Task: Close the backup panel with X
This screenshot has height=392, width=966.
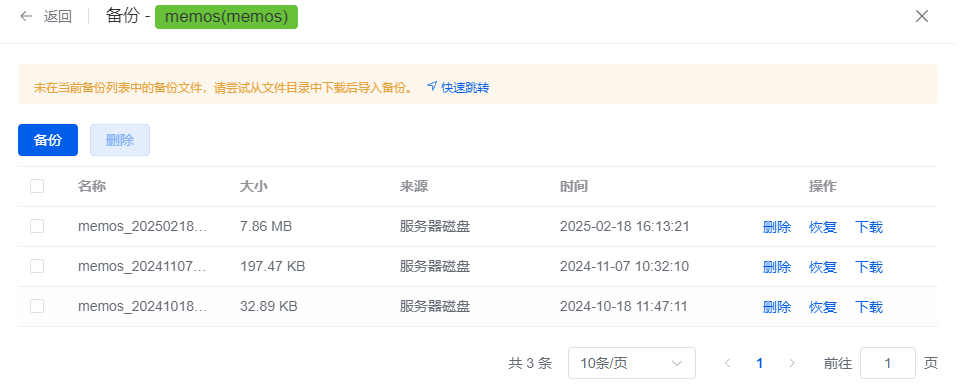Action: coord(922,17)
